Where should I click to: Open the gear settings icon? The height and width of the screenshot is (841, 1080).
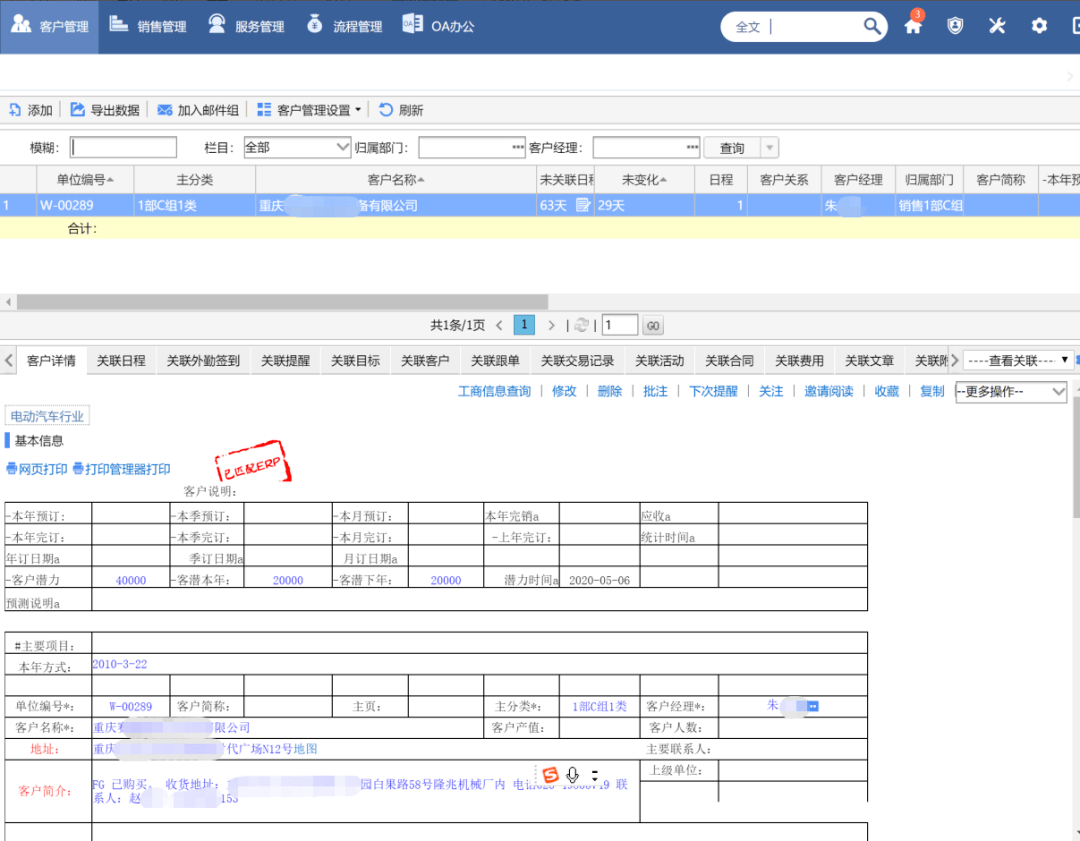1039,26
